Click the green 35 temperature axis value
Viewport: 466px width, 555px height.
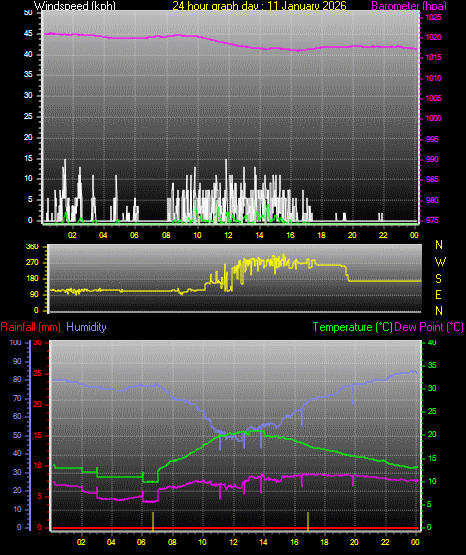tap(432, 365)
